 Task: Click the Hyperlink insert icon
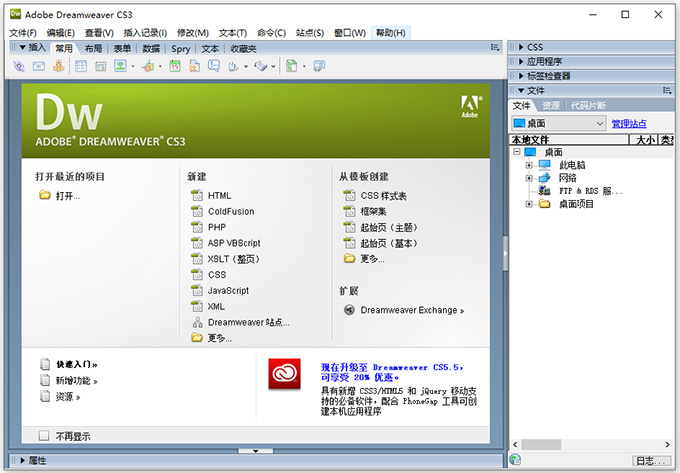[x=19, y=66]
